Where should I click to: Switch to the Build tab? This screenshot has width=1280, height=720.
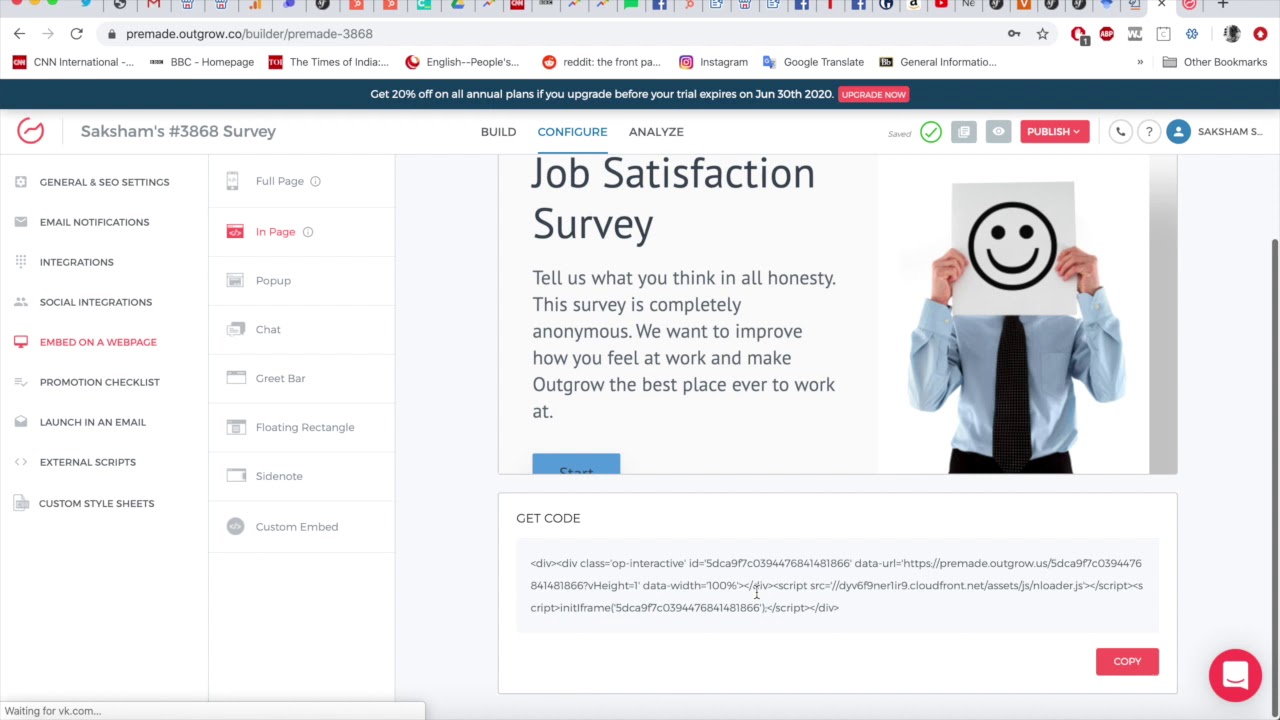coord(498,132)
